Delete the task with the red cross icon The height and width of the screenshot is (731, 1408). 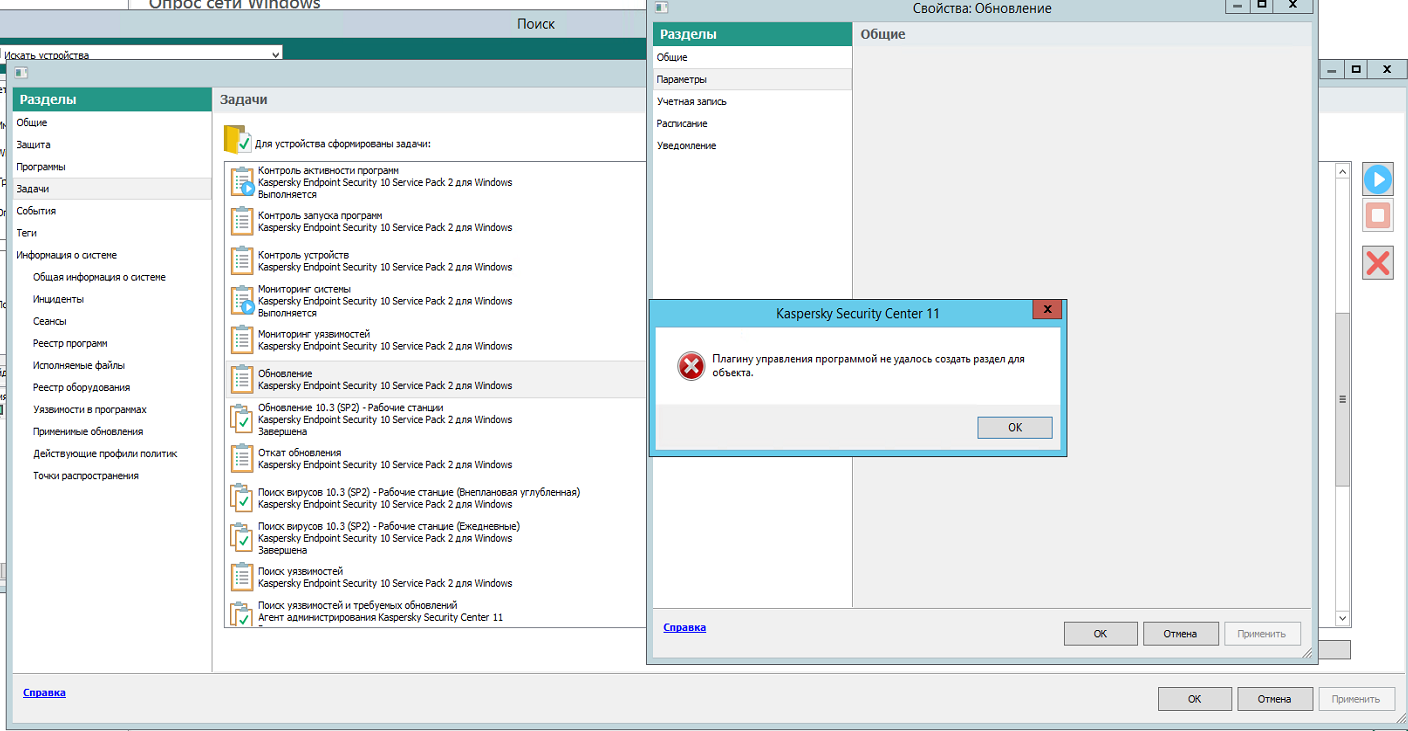(1378, 263)
